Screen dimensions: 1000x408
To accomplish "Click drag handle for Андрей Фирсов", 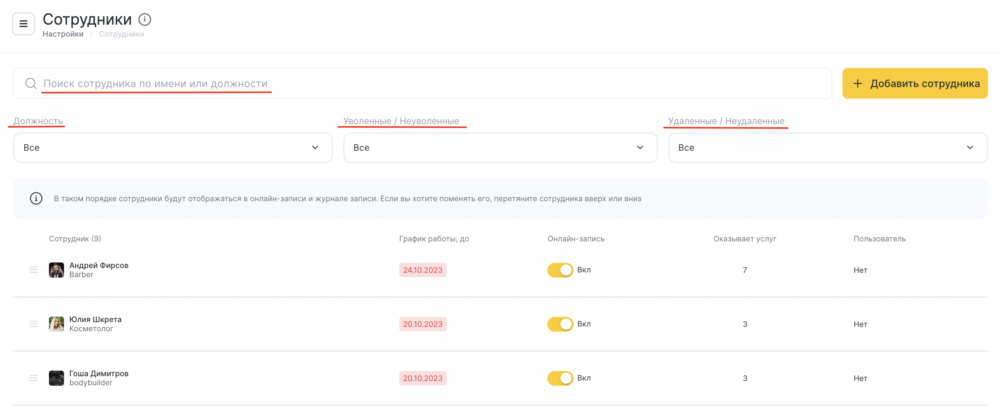I will click(34, 270).
